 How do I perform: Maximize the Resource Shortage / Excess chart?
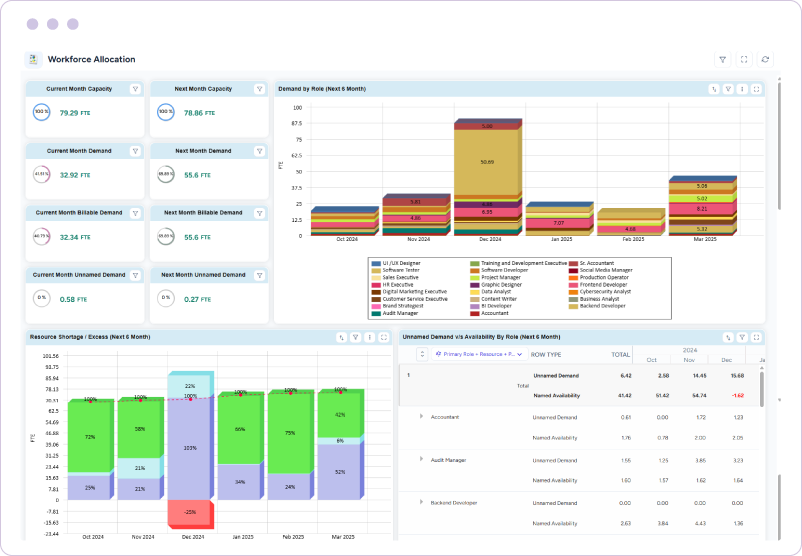click(x=384, y=337)
